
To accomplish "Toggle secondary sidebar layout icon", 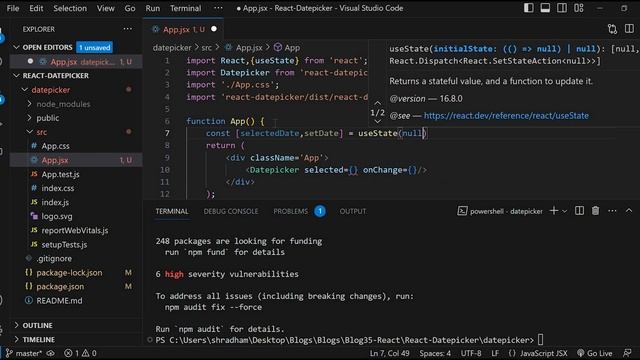I will pos(562,8).
